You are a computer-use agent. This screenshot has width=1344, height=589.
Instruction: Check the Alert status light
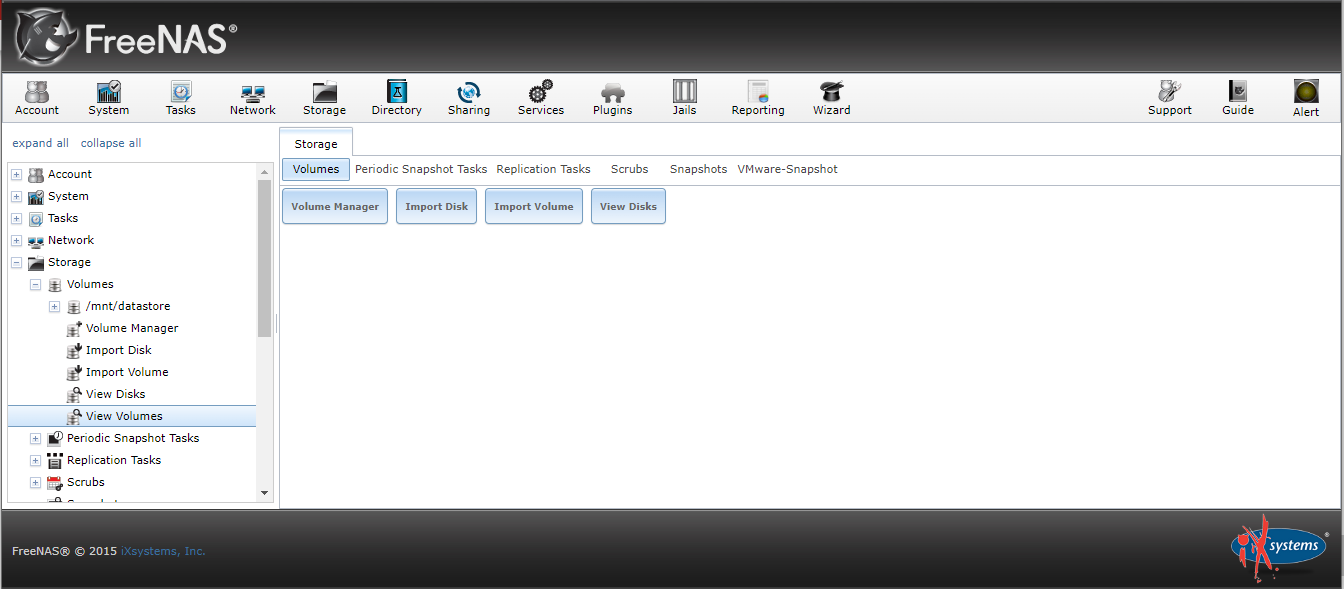pyautogui.click(x=1306, y=92)
